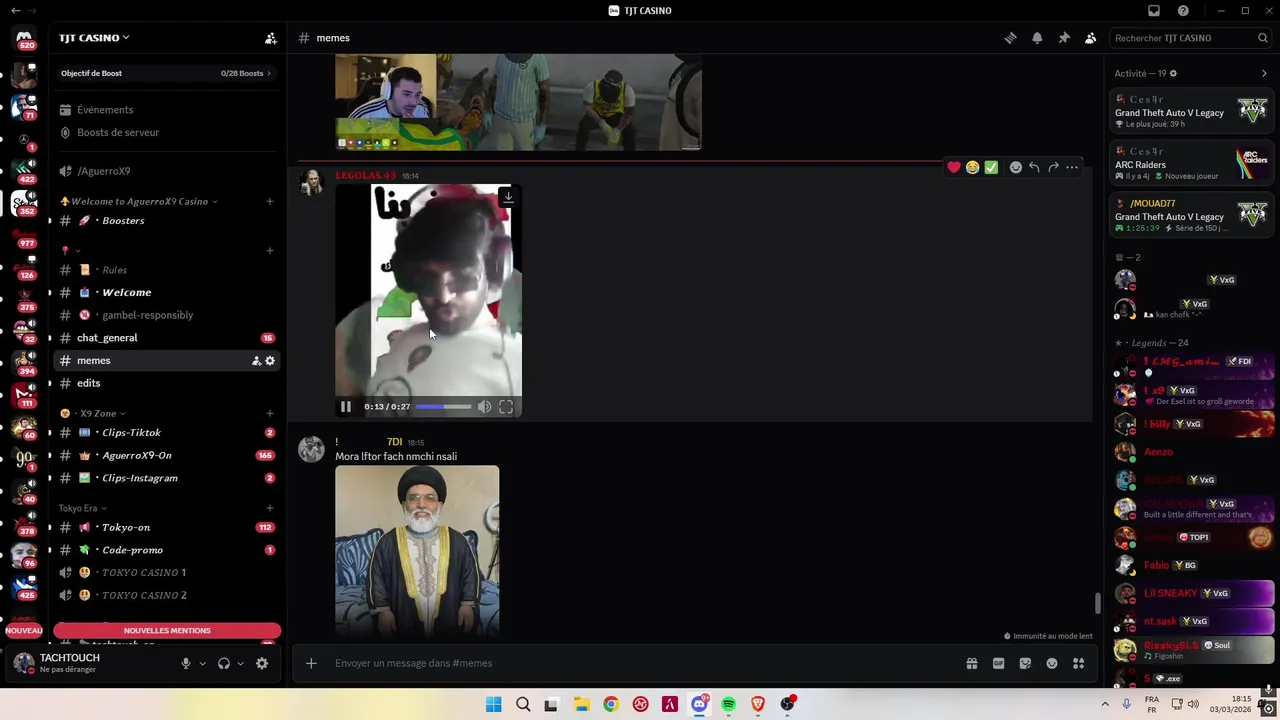
Task: Open attachment plus button in message bar
Action: tap(311, 663)
